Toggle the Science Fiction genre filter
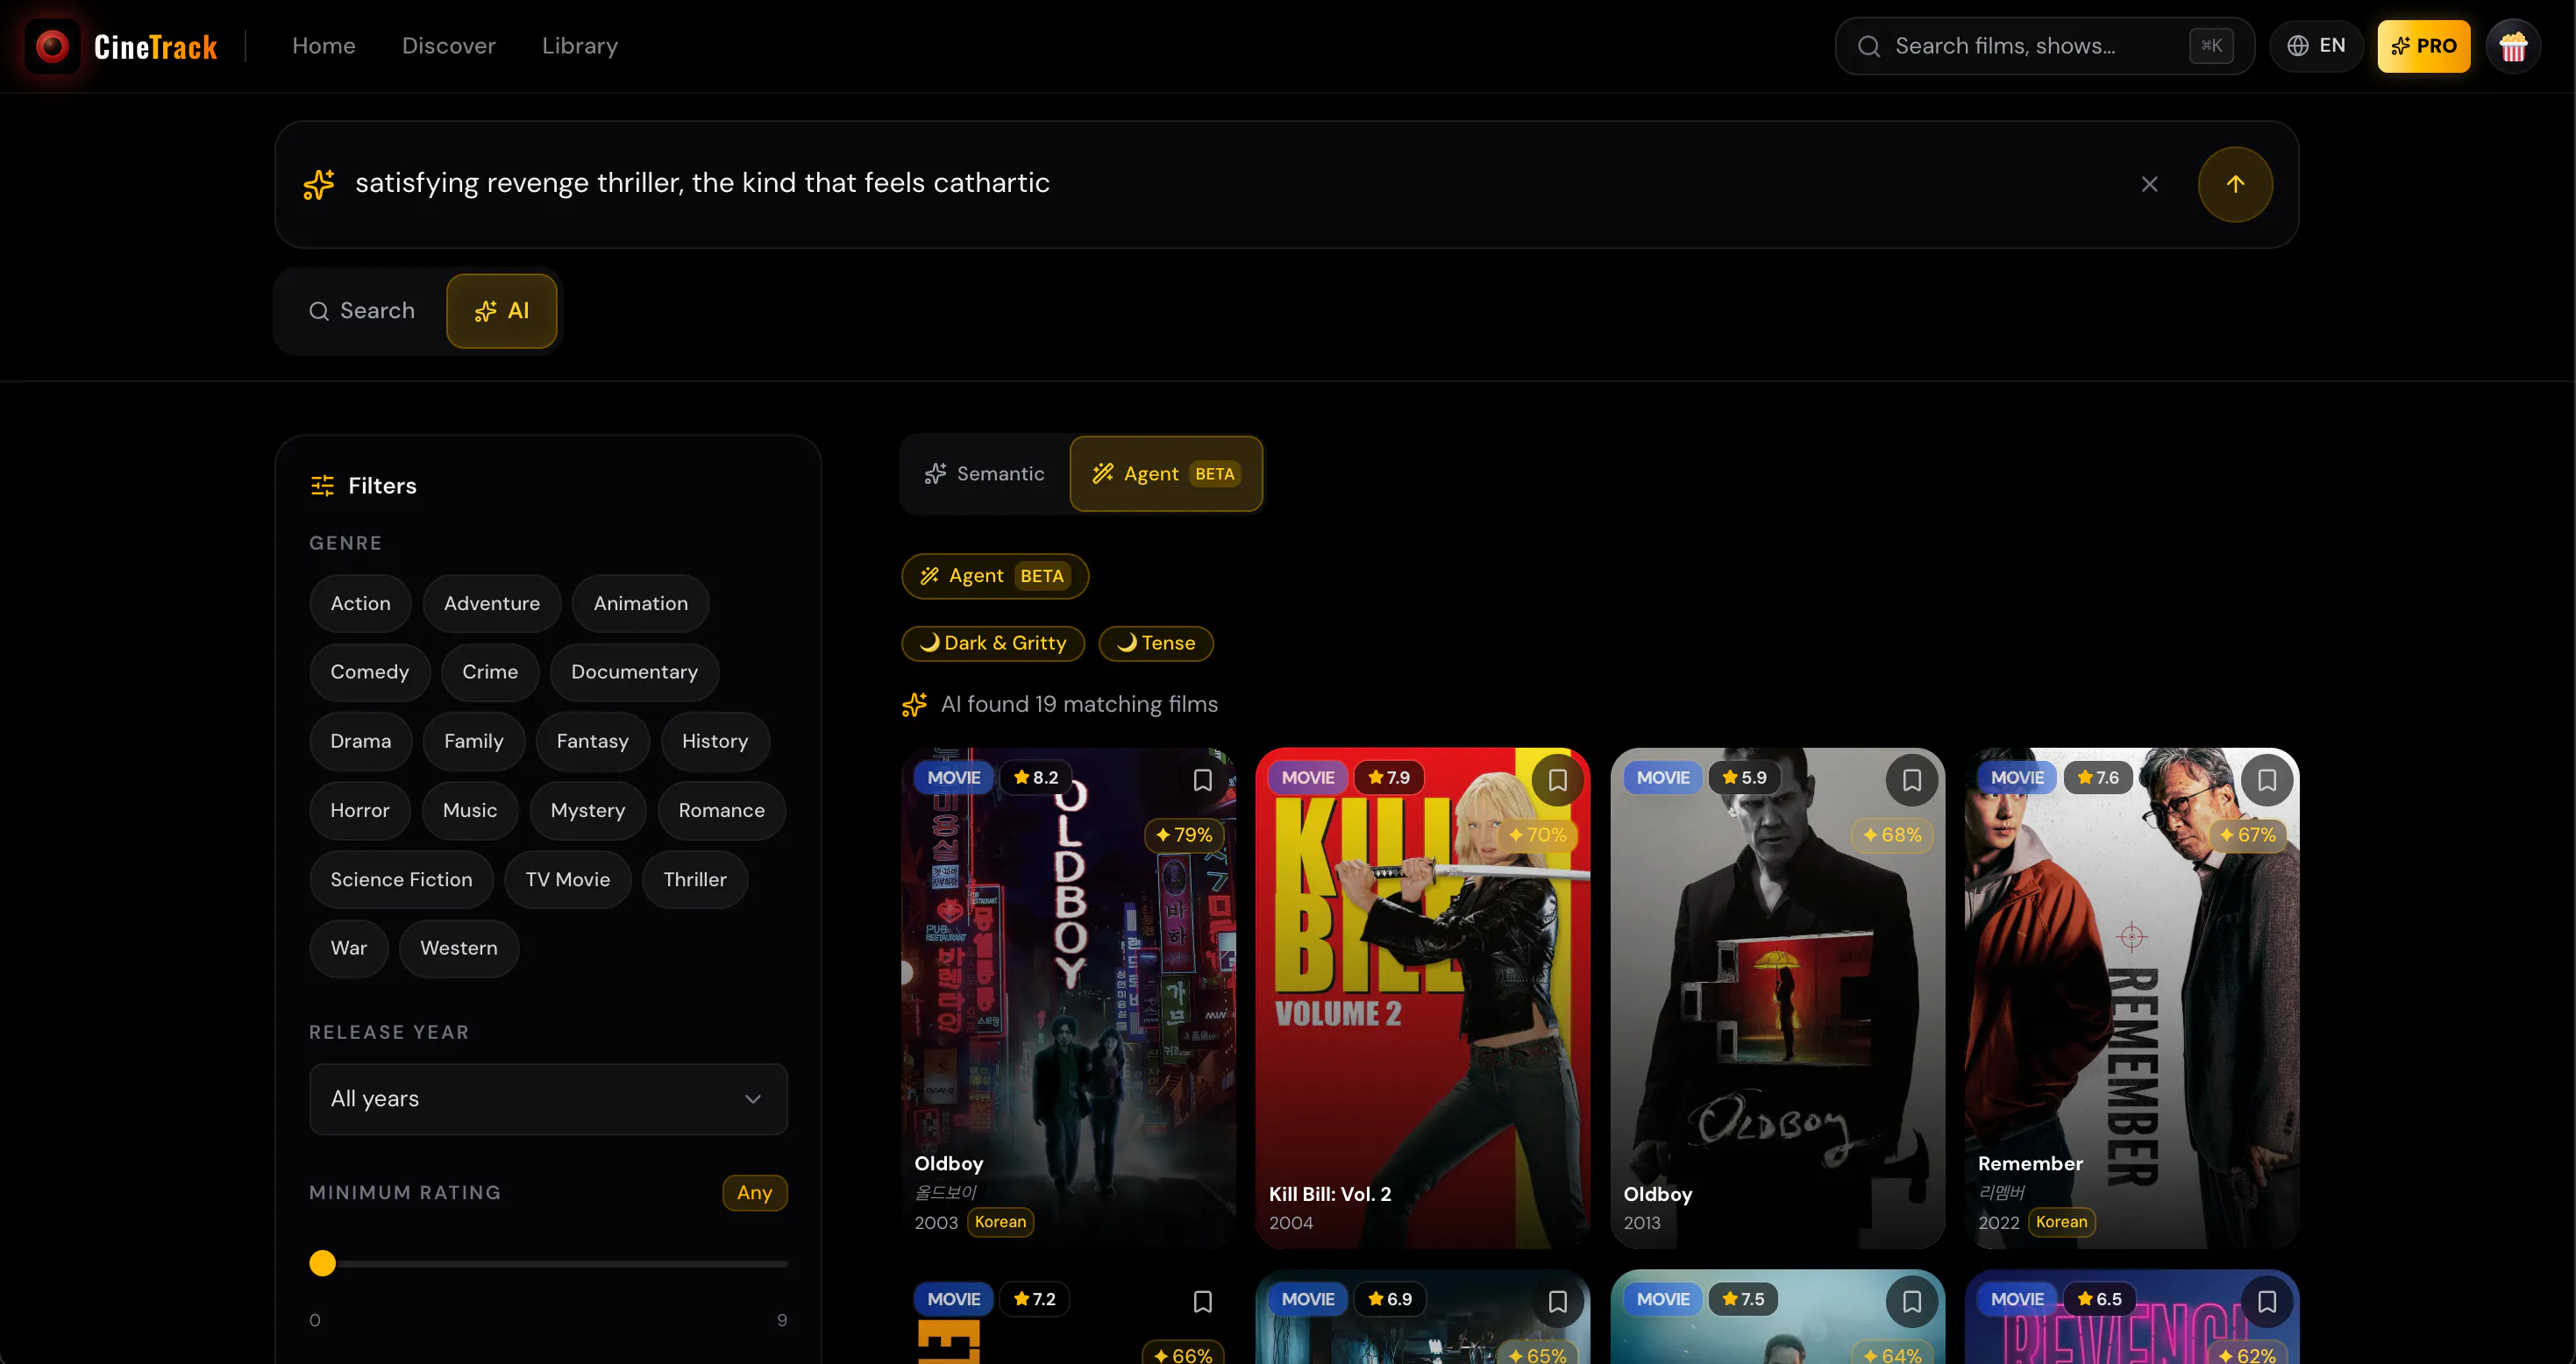This screenshot has height=1364, width=2576. pyautogui.click(x=401, y=880)
